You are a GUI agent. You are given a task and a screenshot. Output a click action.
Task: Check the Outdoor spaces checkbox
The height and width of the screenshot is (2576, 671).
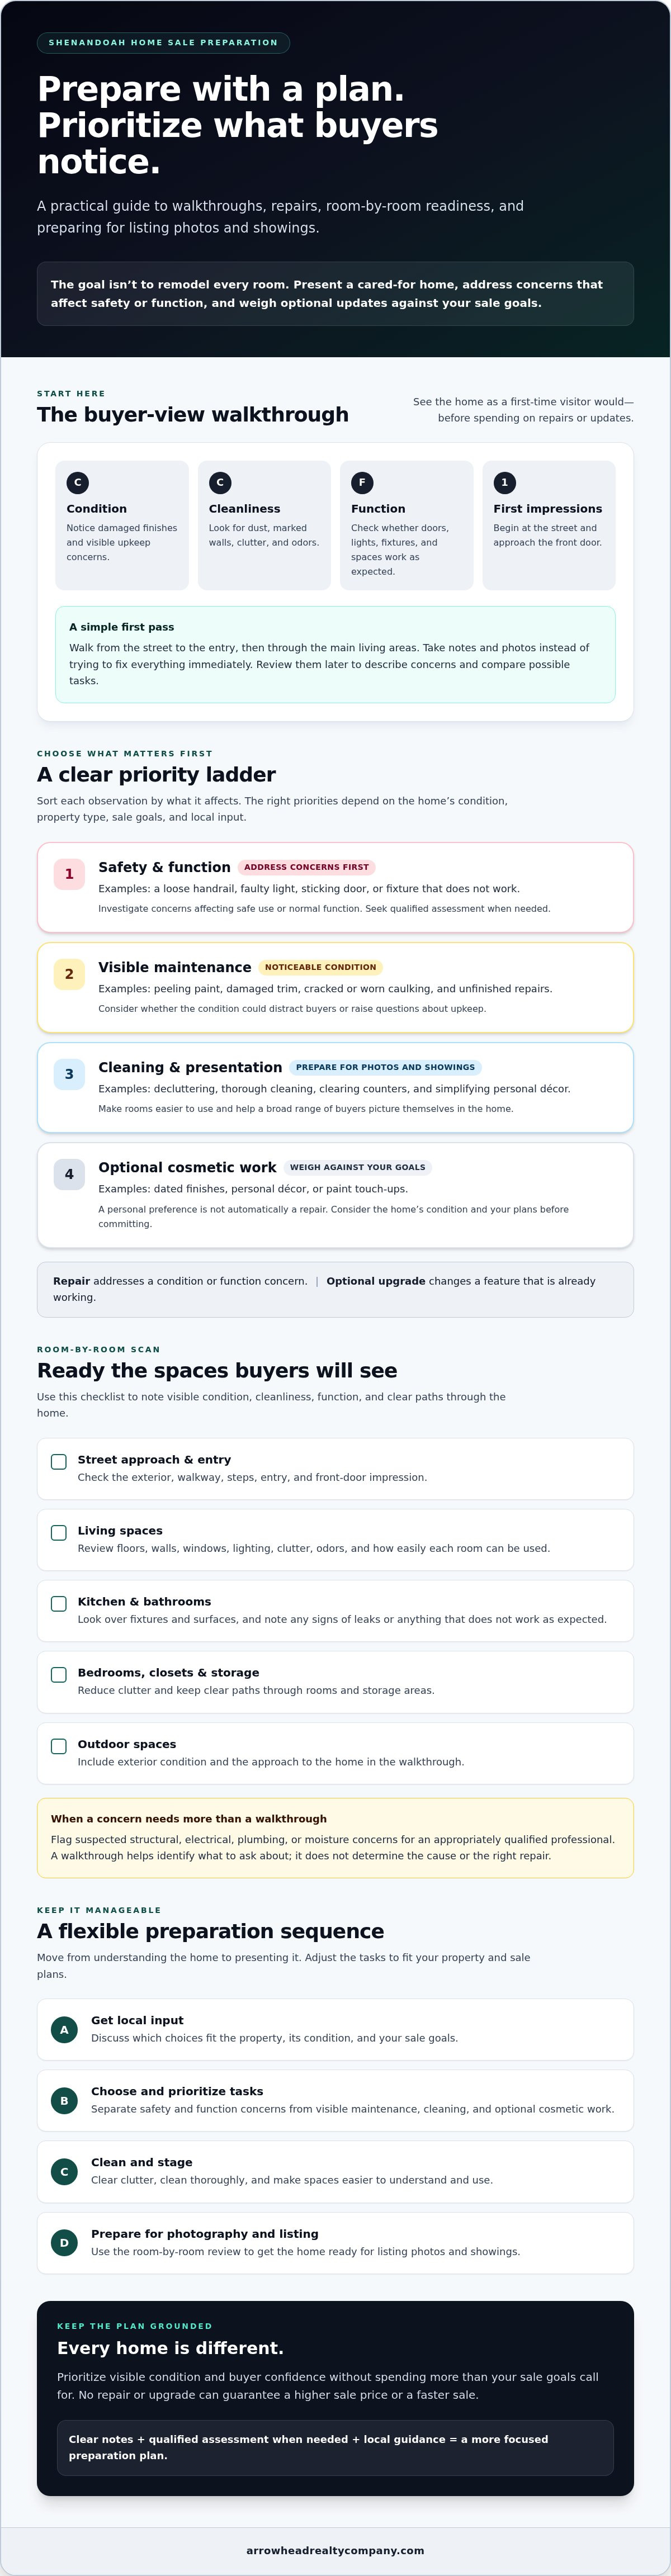[59, 1746]
